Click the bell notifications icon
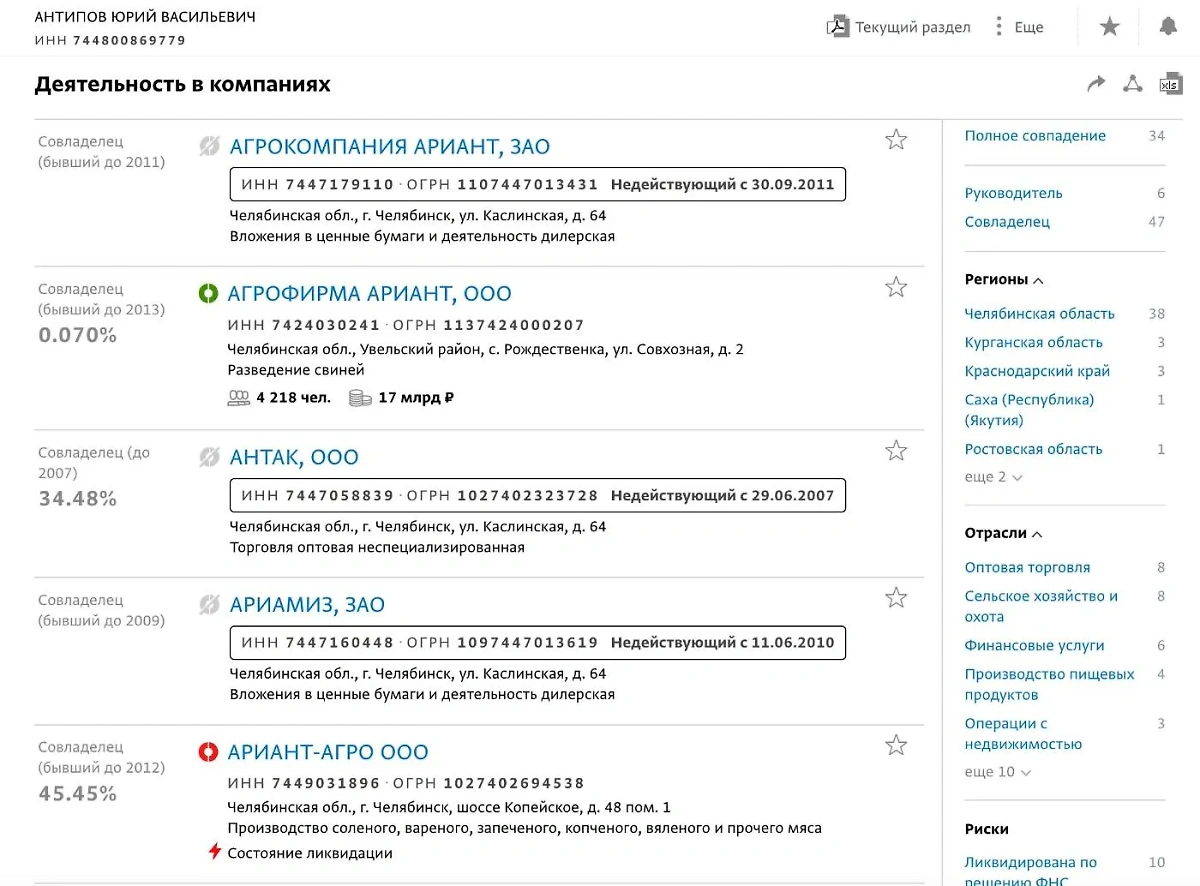The width and height of the screenshot is (1200, 886). pos(1168,27)
